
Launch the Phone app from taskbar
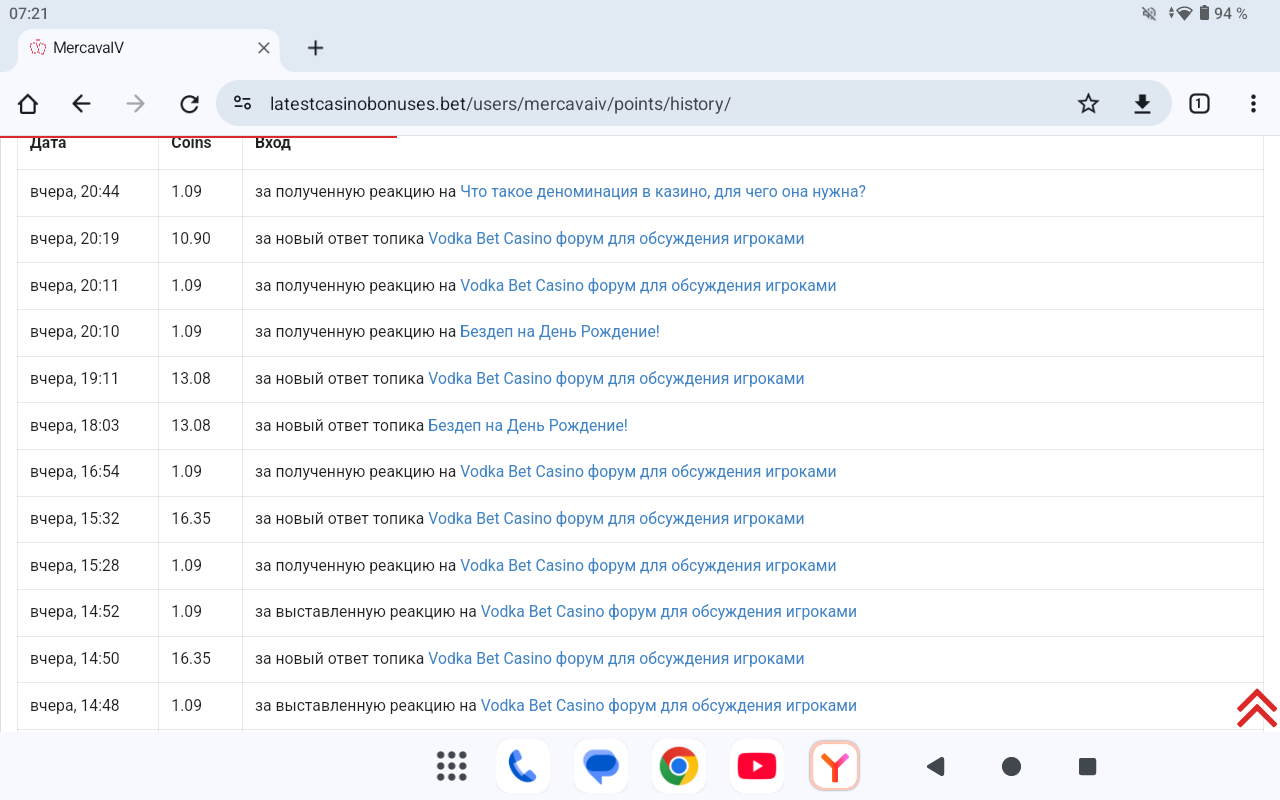[523, 766]
